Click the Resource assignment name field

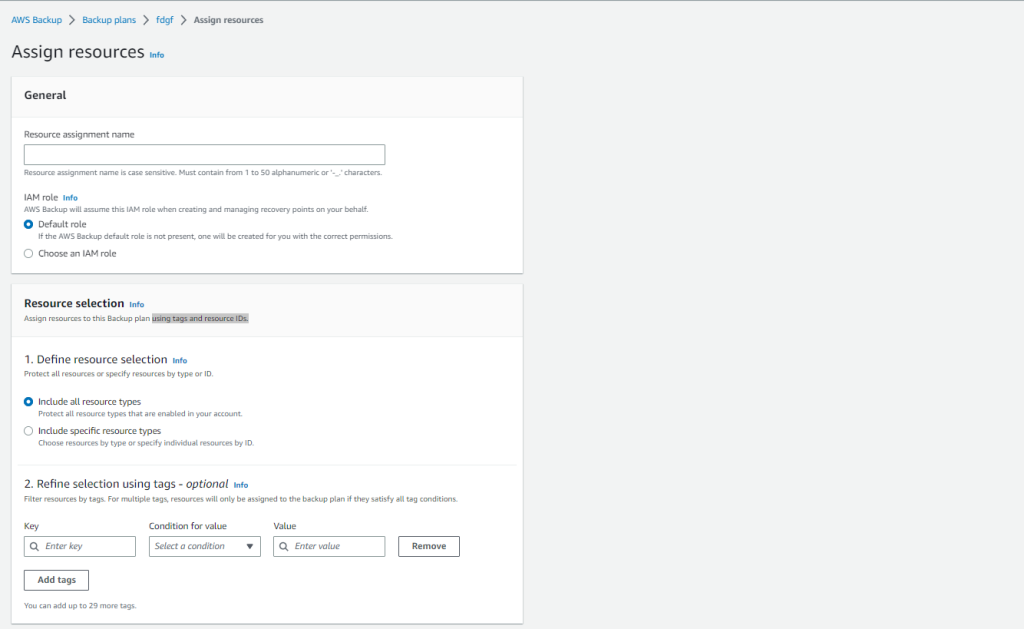point(204,155)
